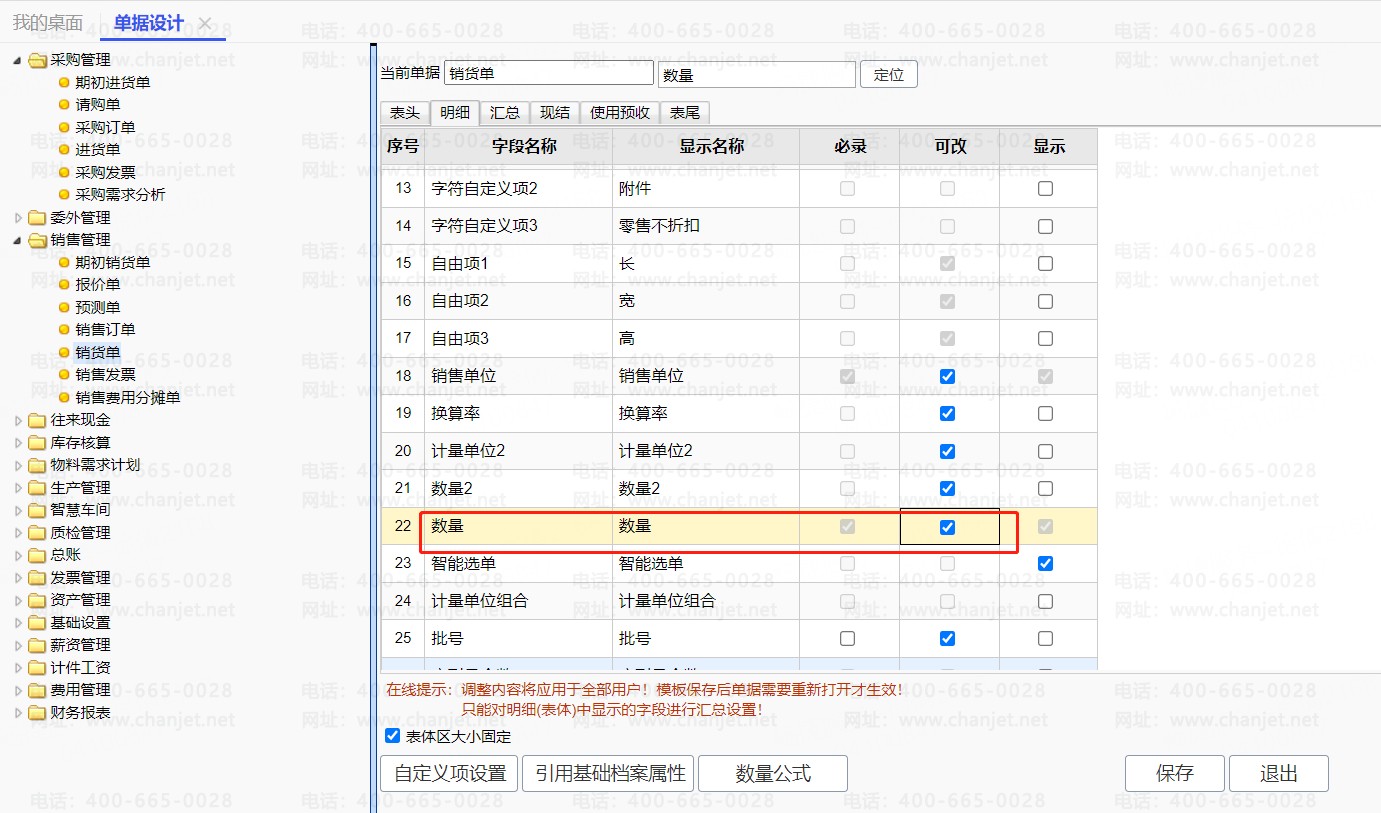The height and width of the screenshot is (813, 1381).
Task: Switch to the 汇总 tab
Action: pos(505,113)
